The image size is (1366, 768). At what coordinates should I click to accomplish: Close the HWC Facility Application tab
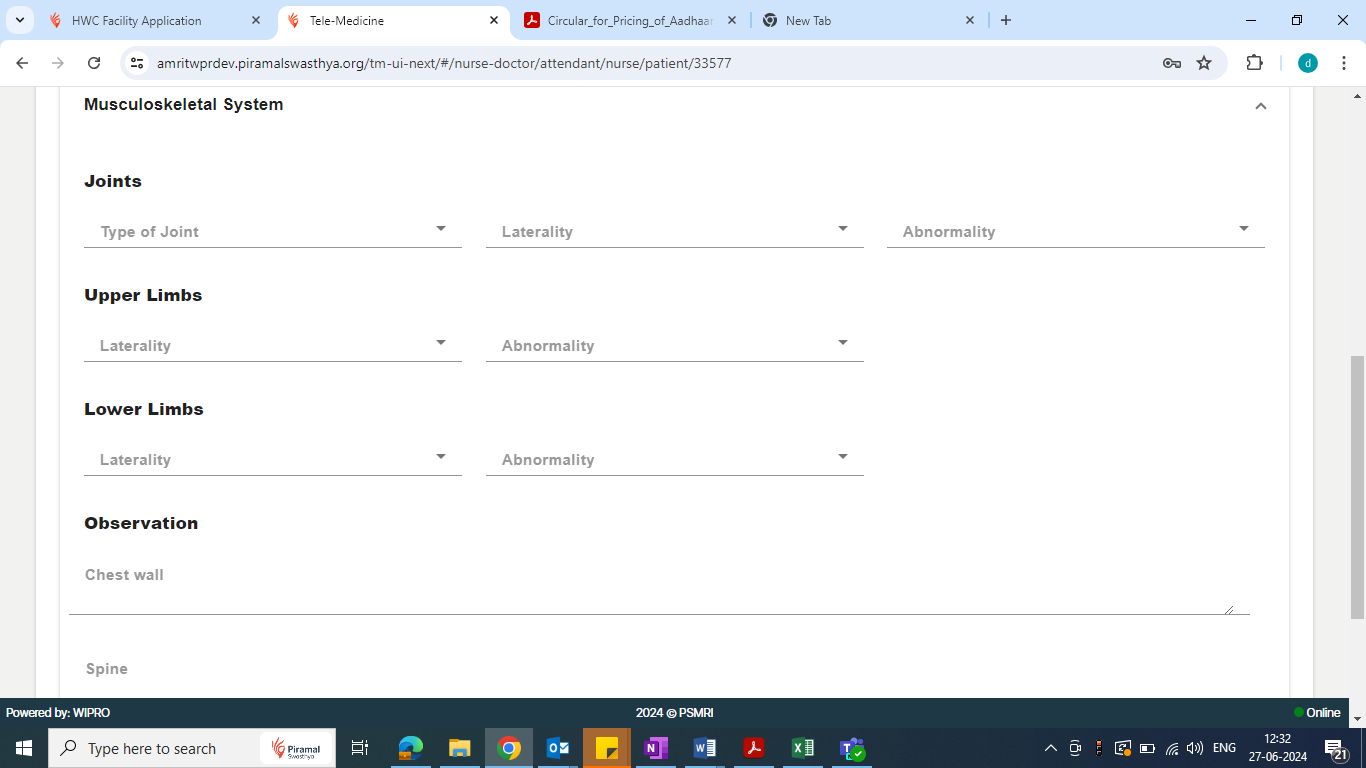(255, 20)
